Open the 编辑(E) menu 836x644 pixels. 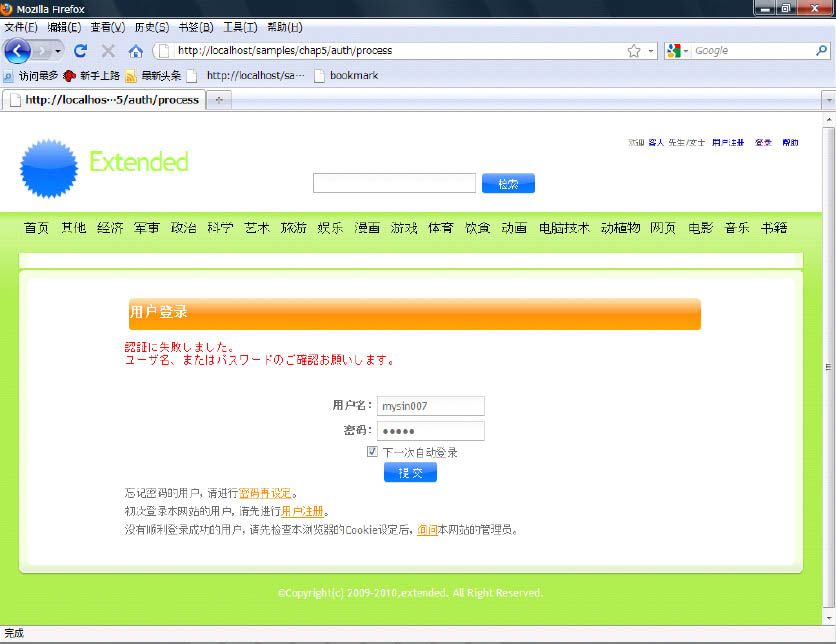pos(64,27)
